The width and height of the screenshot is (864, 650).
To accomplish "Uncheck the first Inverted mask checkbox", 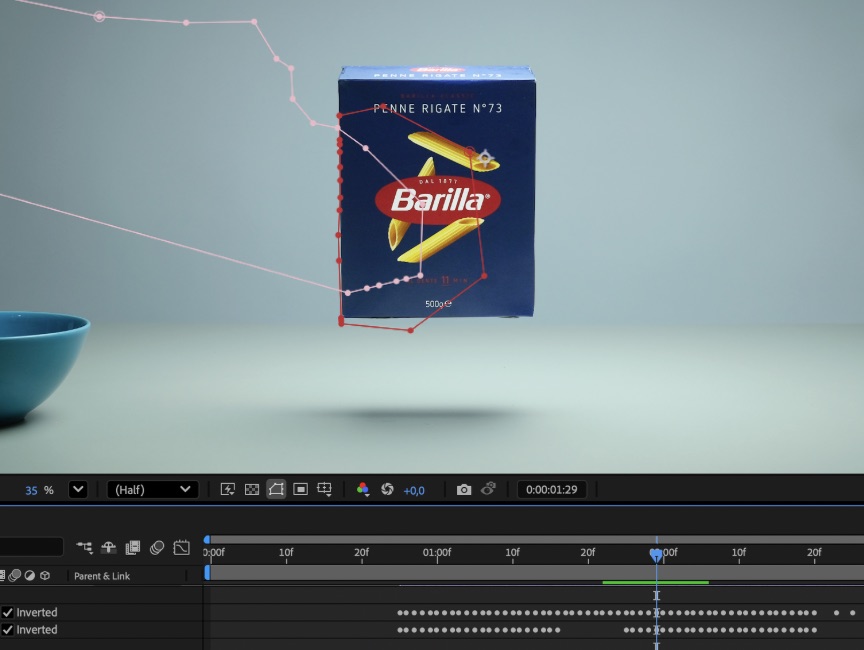I will [8, 612].
